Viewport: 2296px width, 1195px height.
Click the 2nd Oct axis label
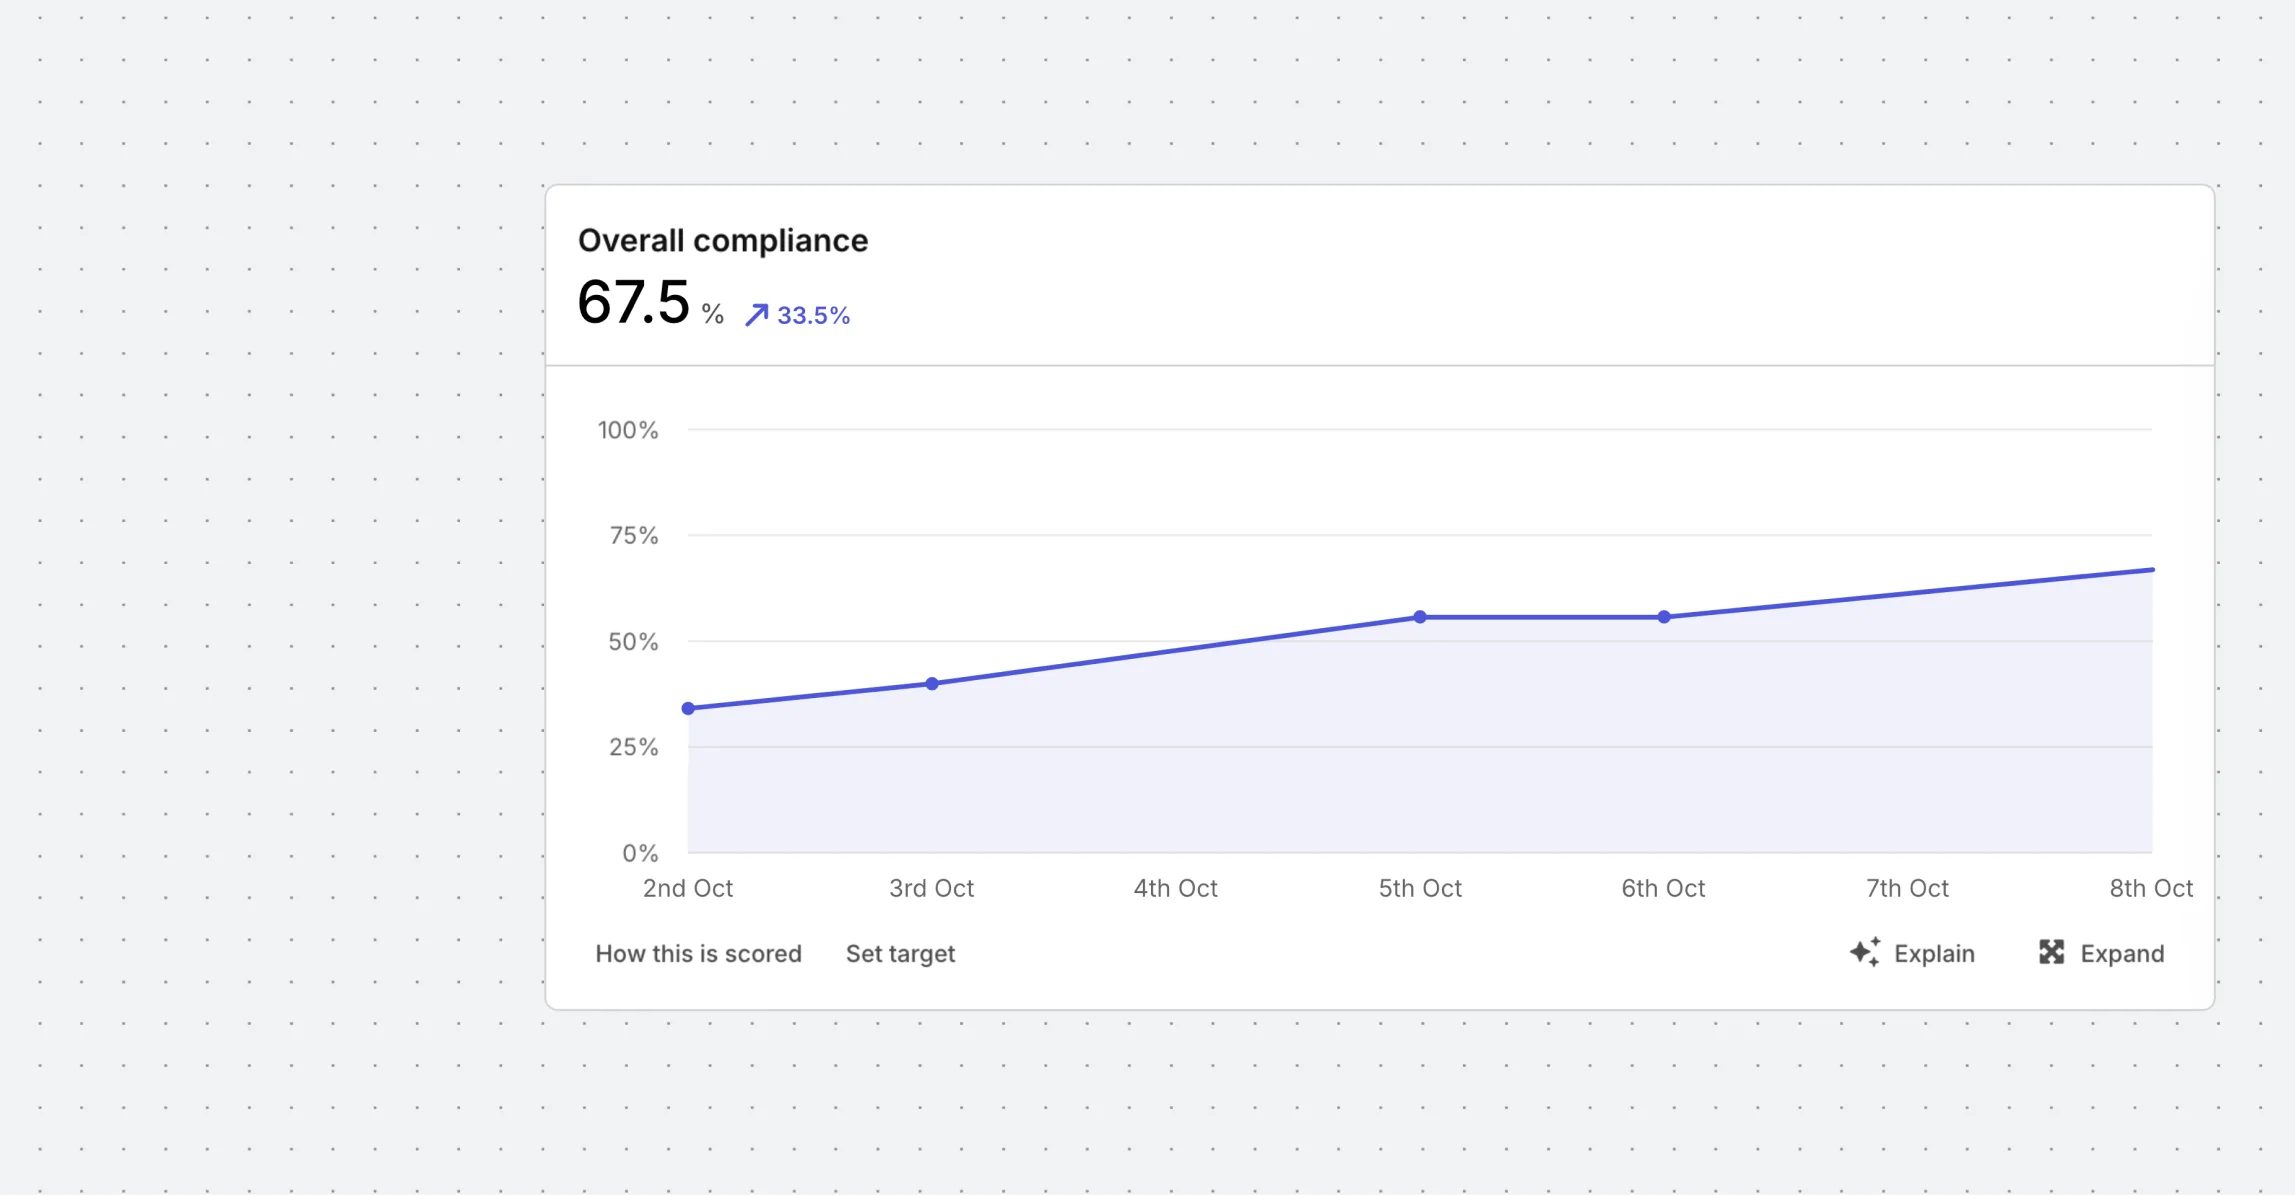[688, 888]
